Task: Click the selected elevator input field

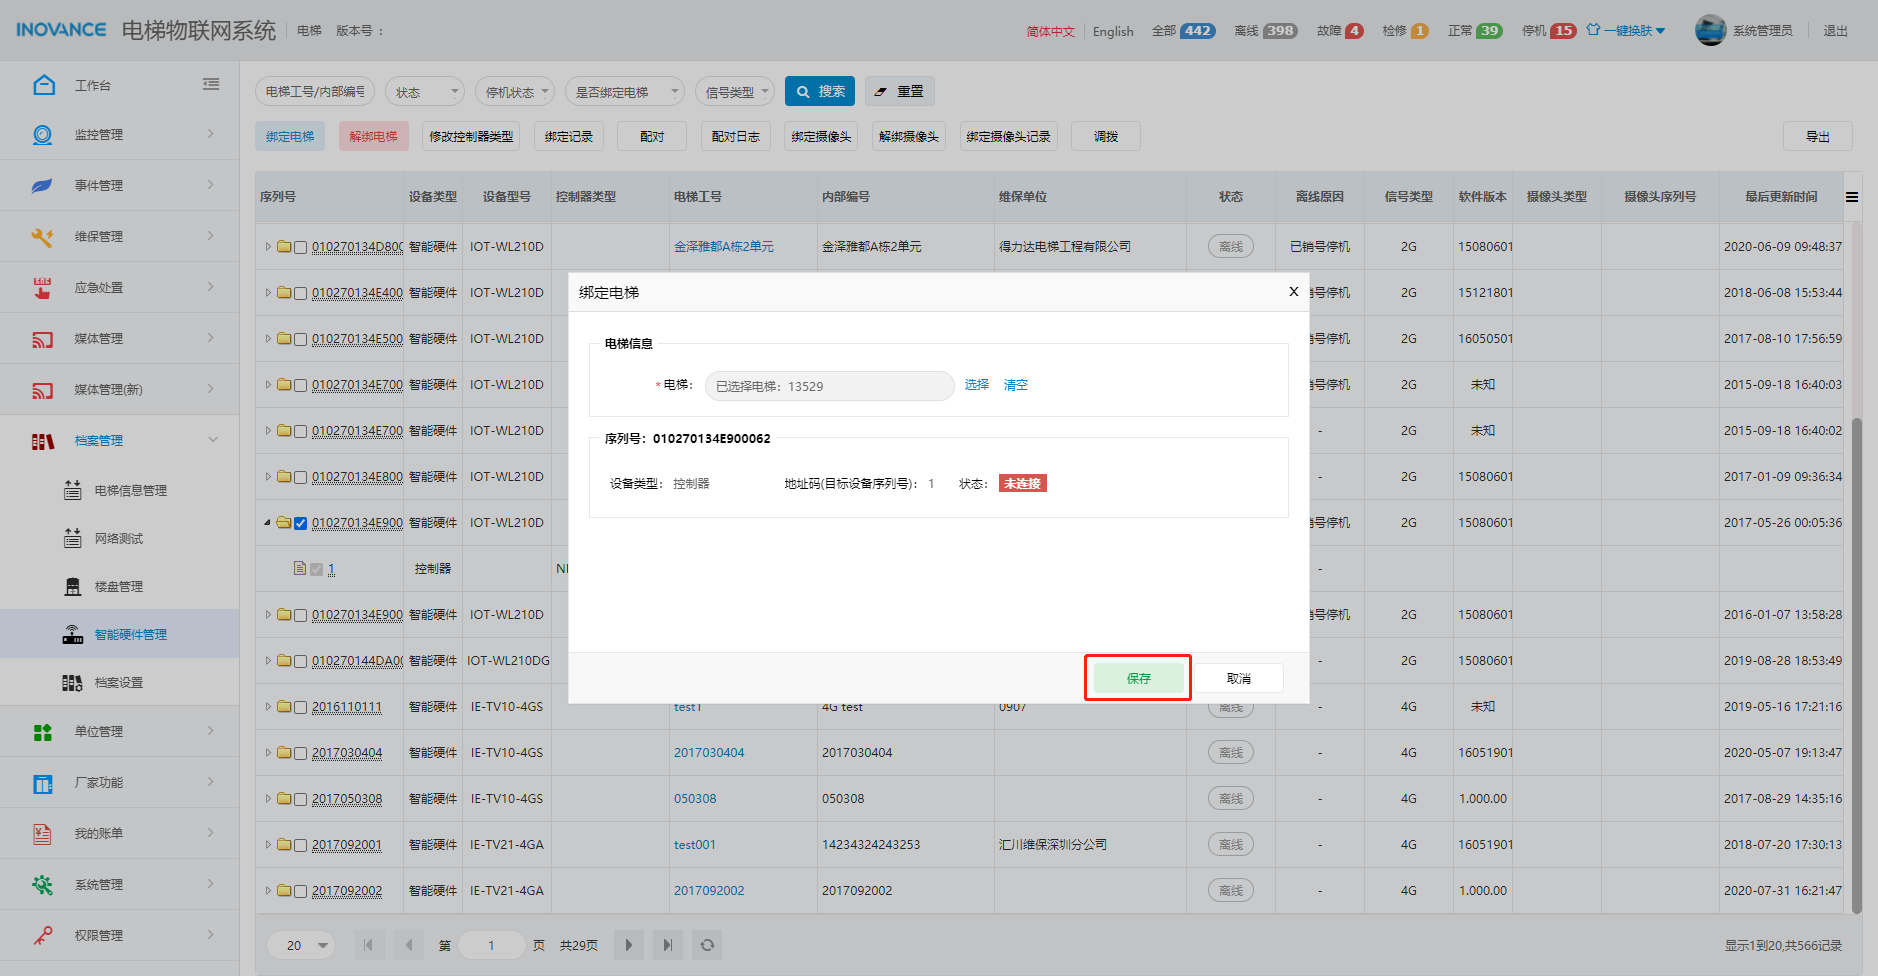Action: [x=829, y=386]
